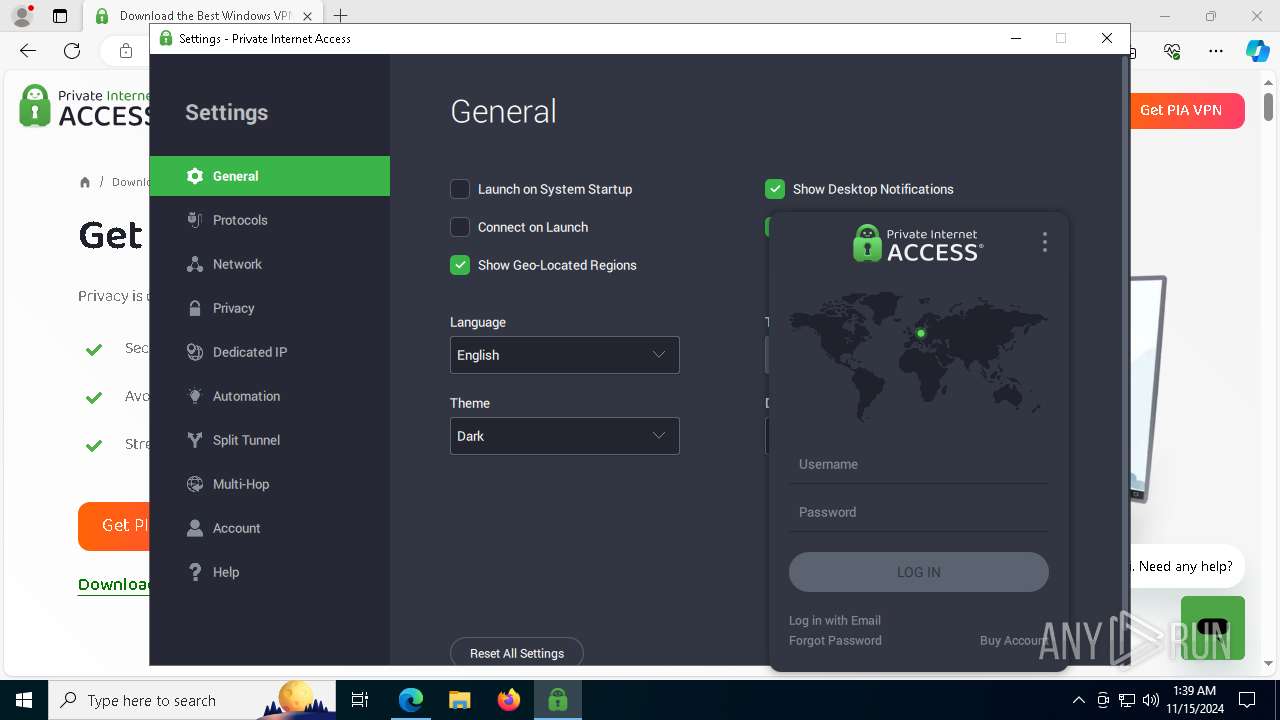Open a new browser tab
1280x720 pixels.
click(x=341, y=16)
